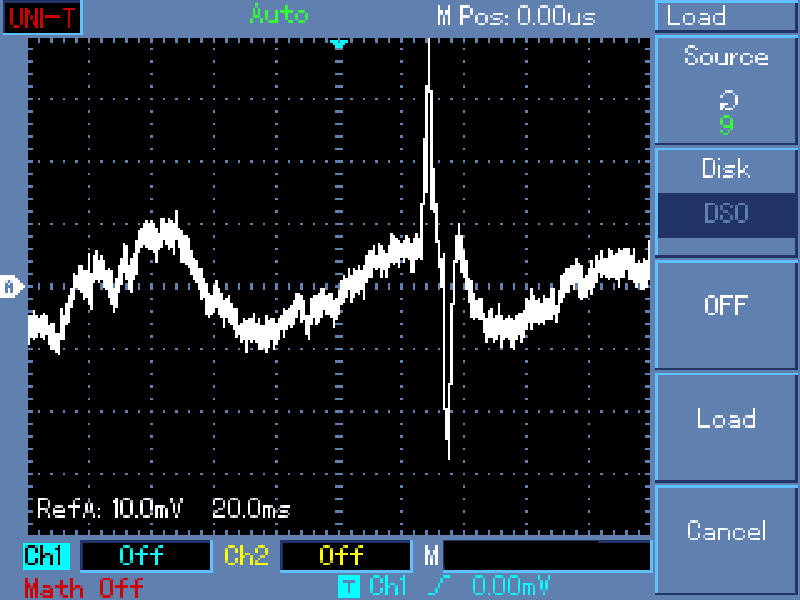Click the UNI-T brand logo
The width and height of the screenshot is (800, 600).
pos(42,17)
